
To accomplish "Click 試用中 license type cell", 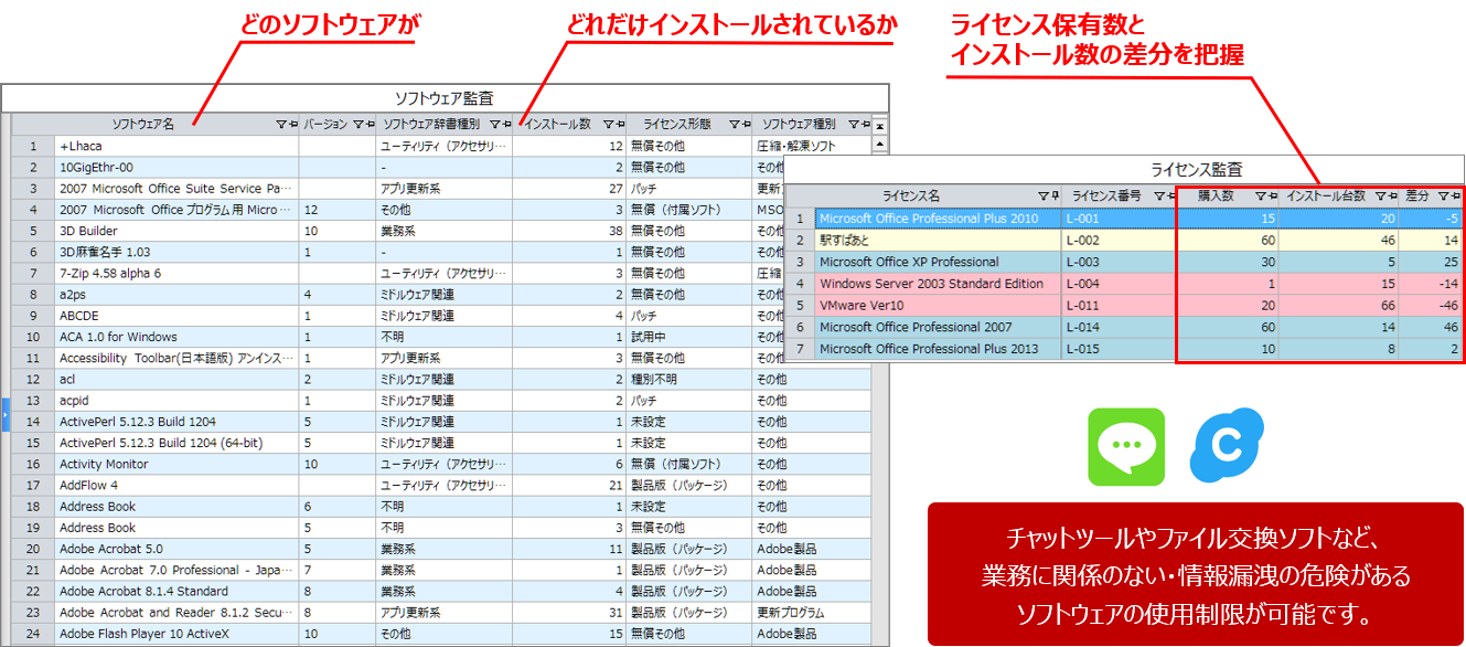I will (688, 336).
